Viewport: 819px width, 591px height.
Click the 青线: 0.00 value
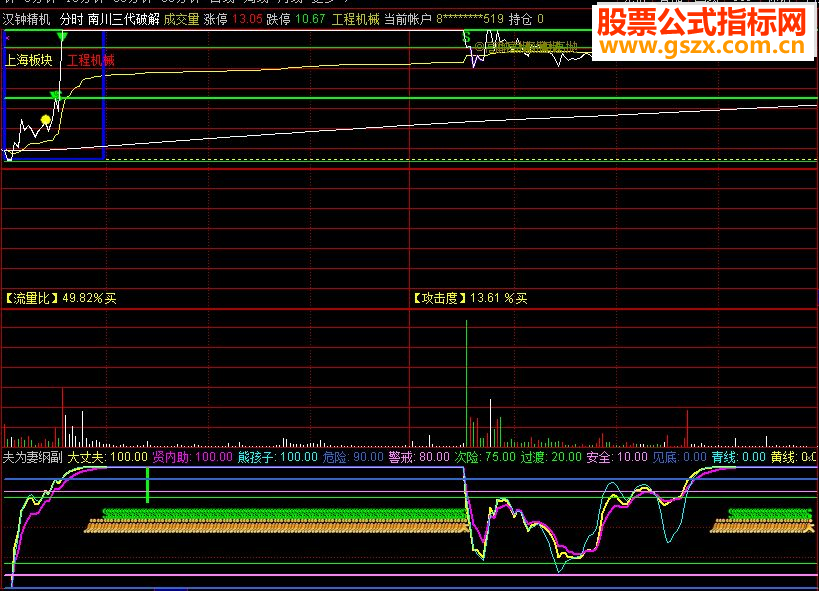coord(739,457)
